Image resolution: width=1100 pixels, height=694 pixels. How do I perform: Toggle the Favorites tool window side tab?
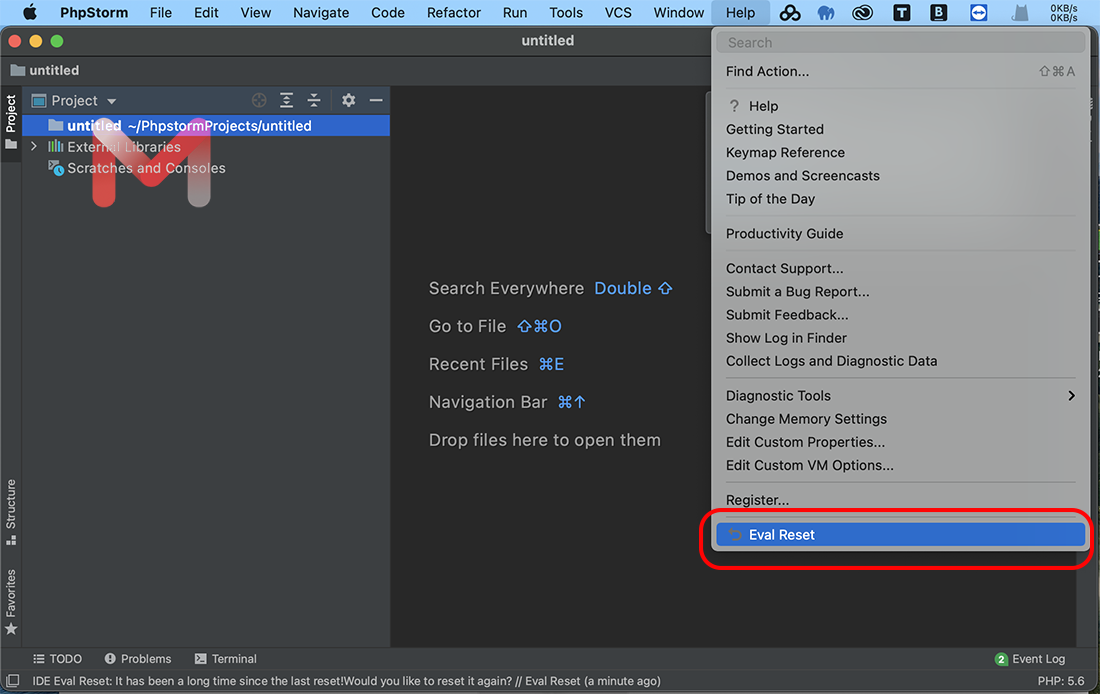click(11, 601)
